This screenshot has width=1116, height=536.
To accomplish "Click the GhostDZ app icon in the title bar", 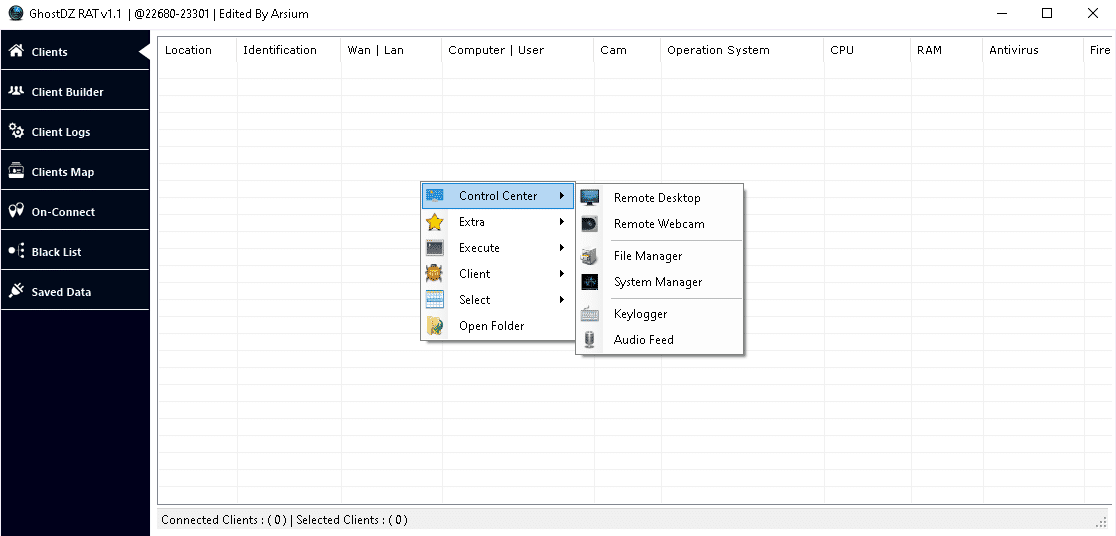I will click(15, 14).
